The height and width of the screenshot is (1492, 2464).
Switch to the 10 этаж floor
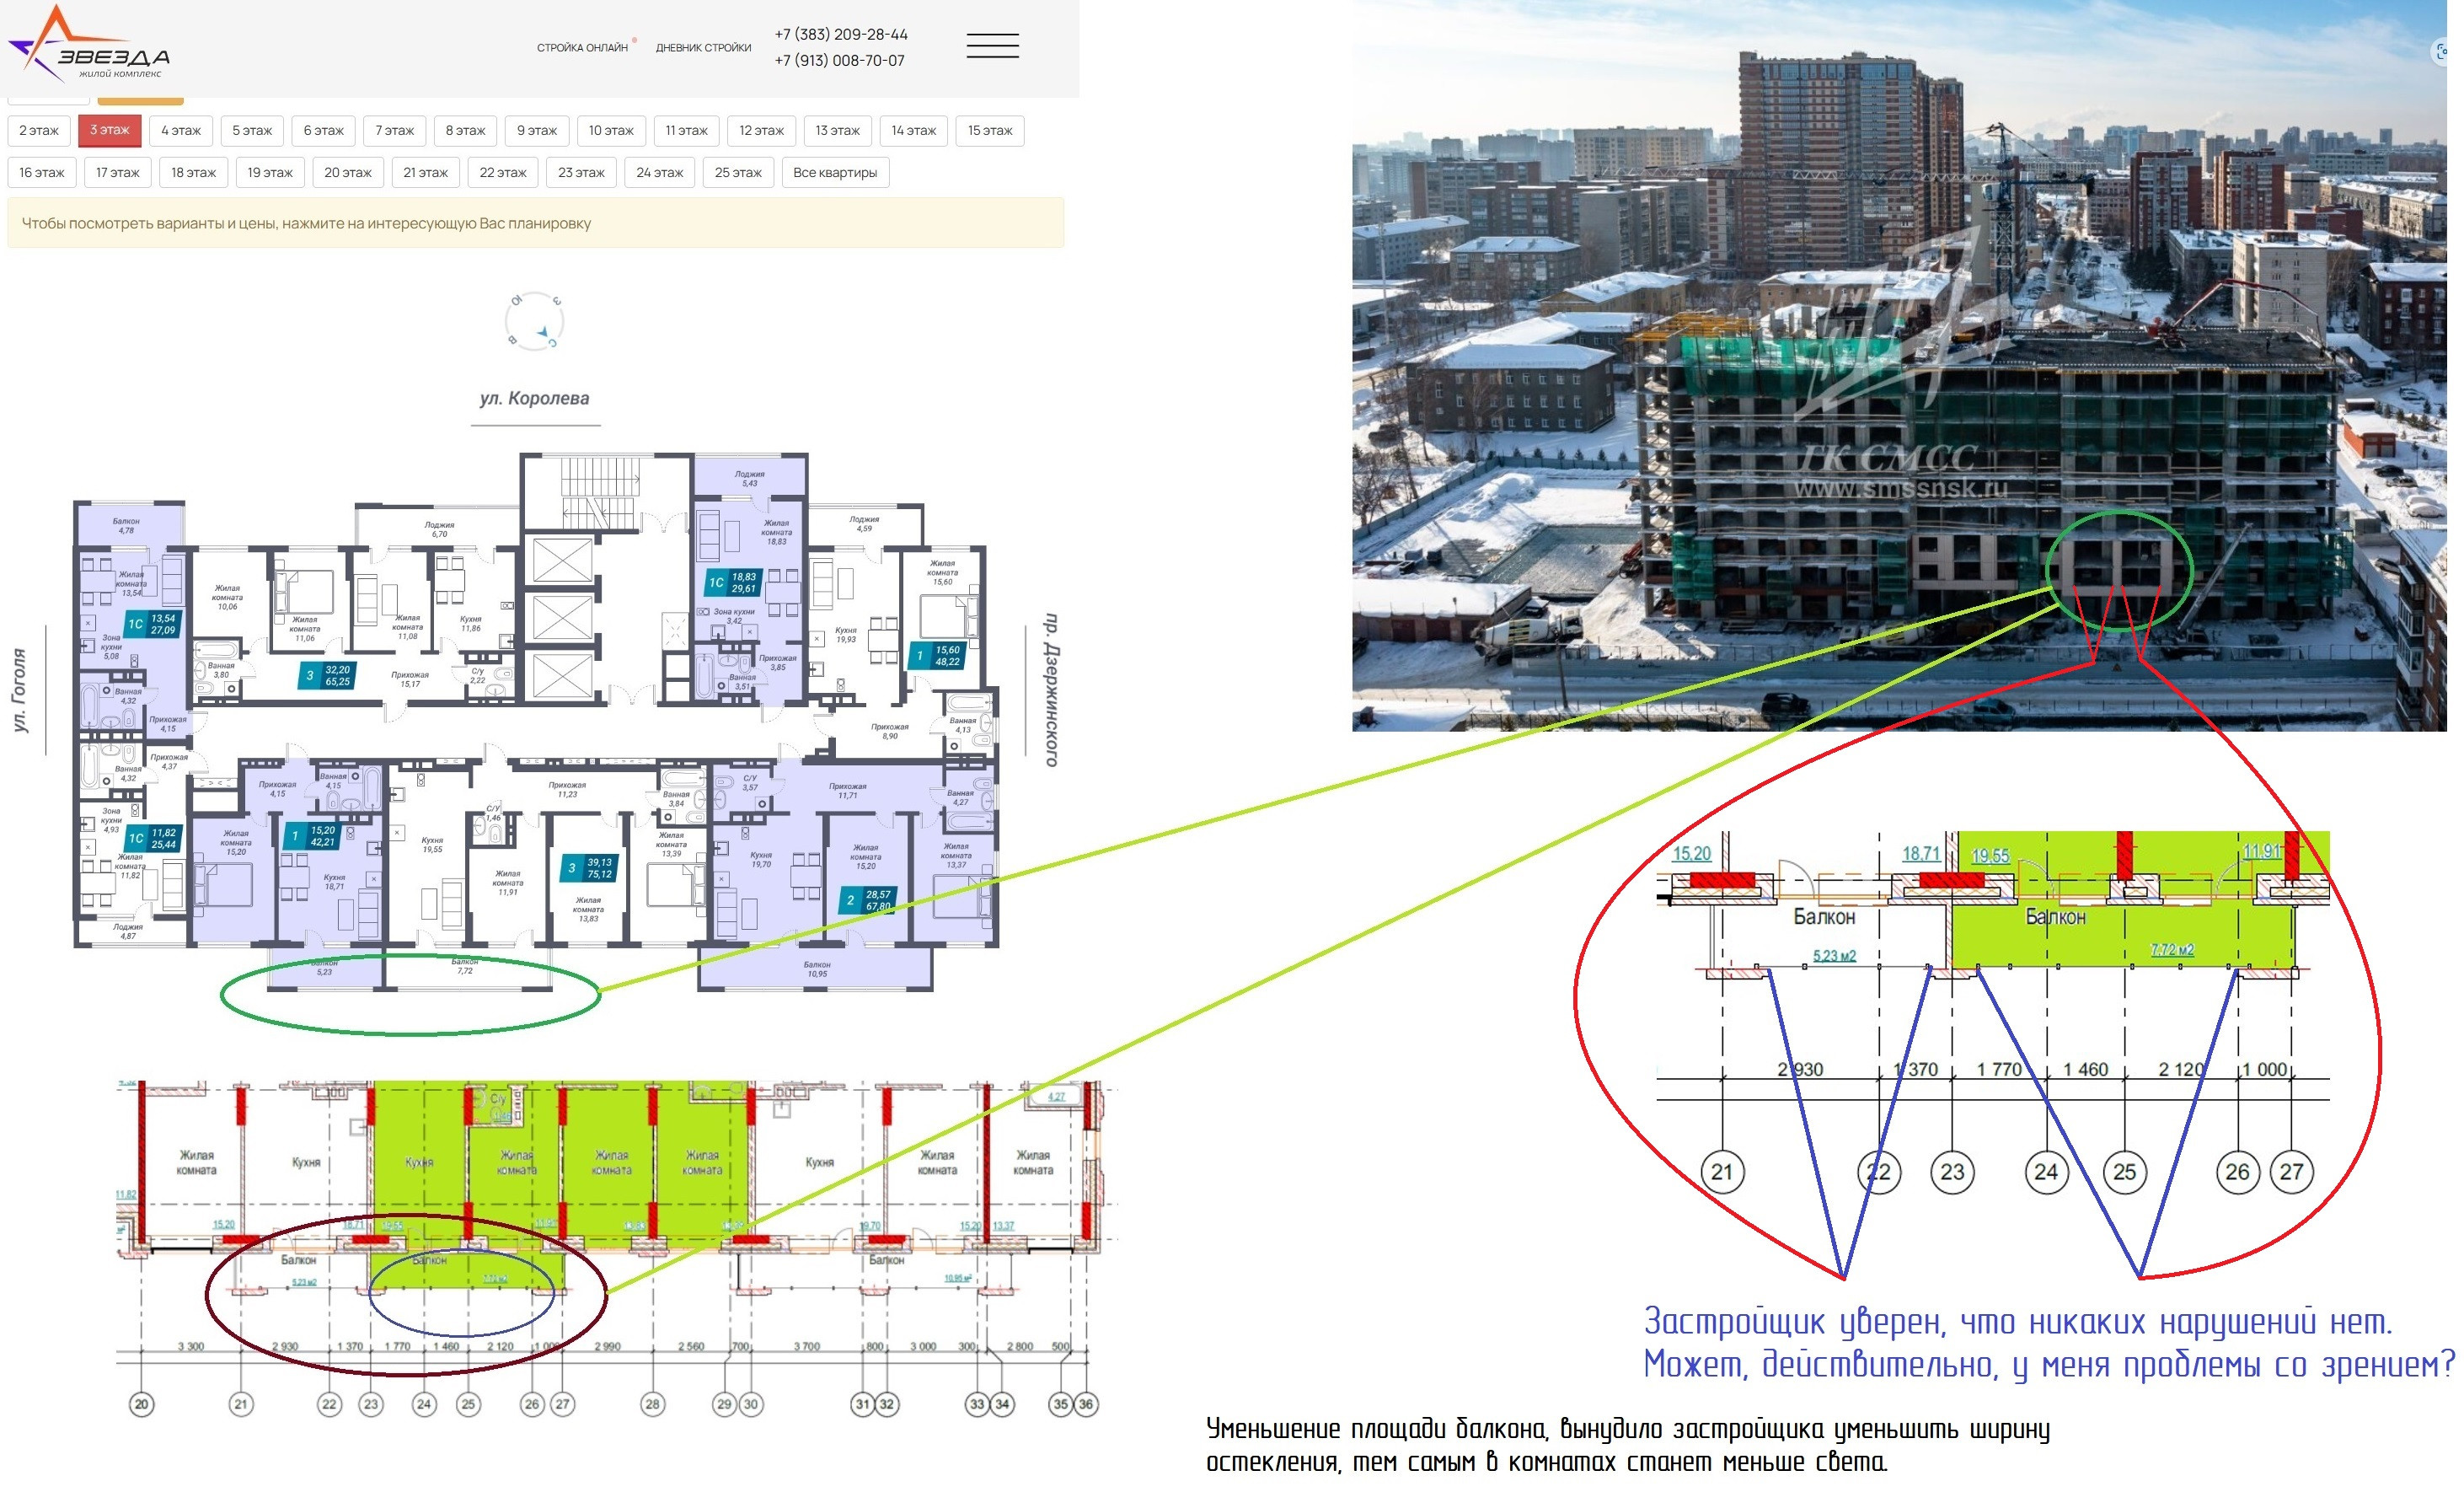[x=611, y=131]
